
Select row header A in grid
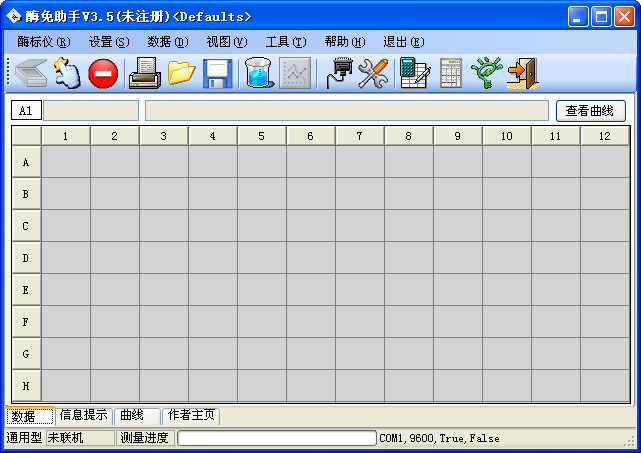tap(26, 162)
